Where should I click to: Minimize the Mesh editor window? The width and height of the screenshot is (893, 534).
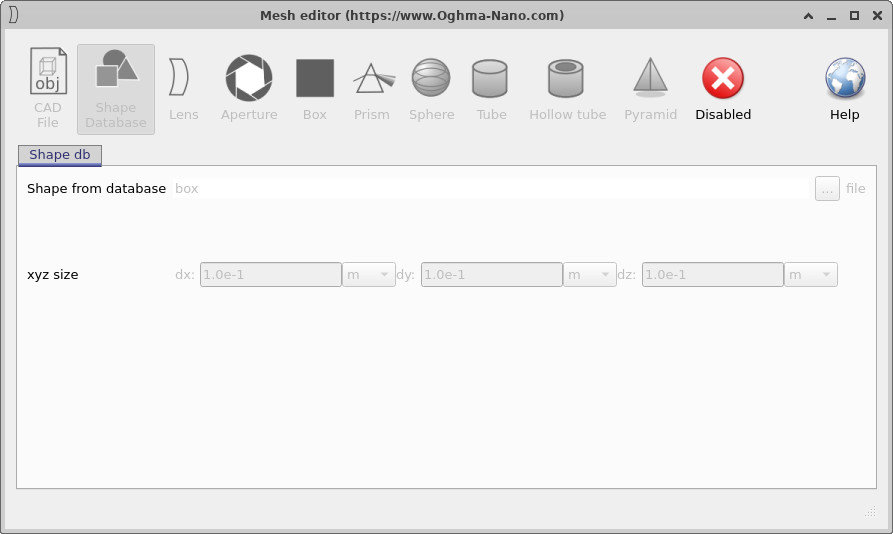(831, 16)
